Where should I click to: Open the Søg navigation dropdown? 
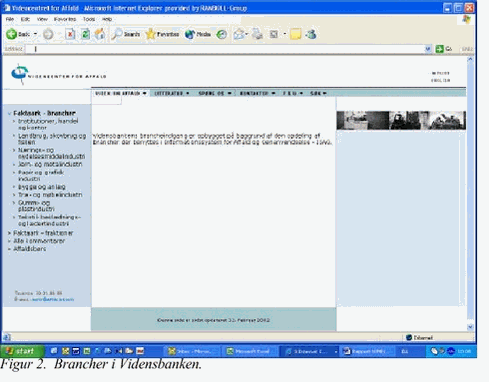tap(318, 93)
